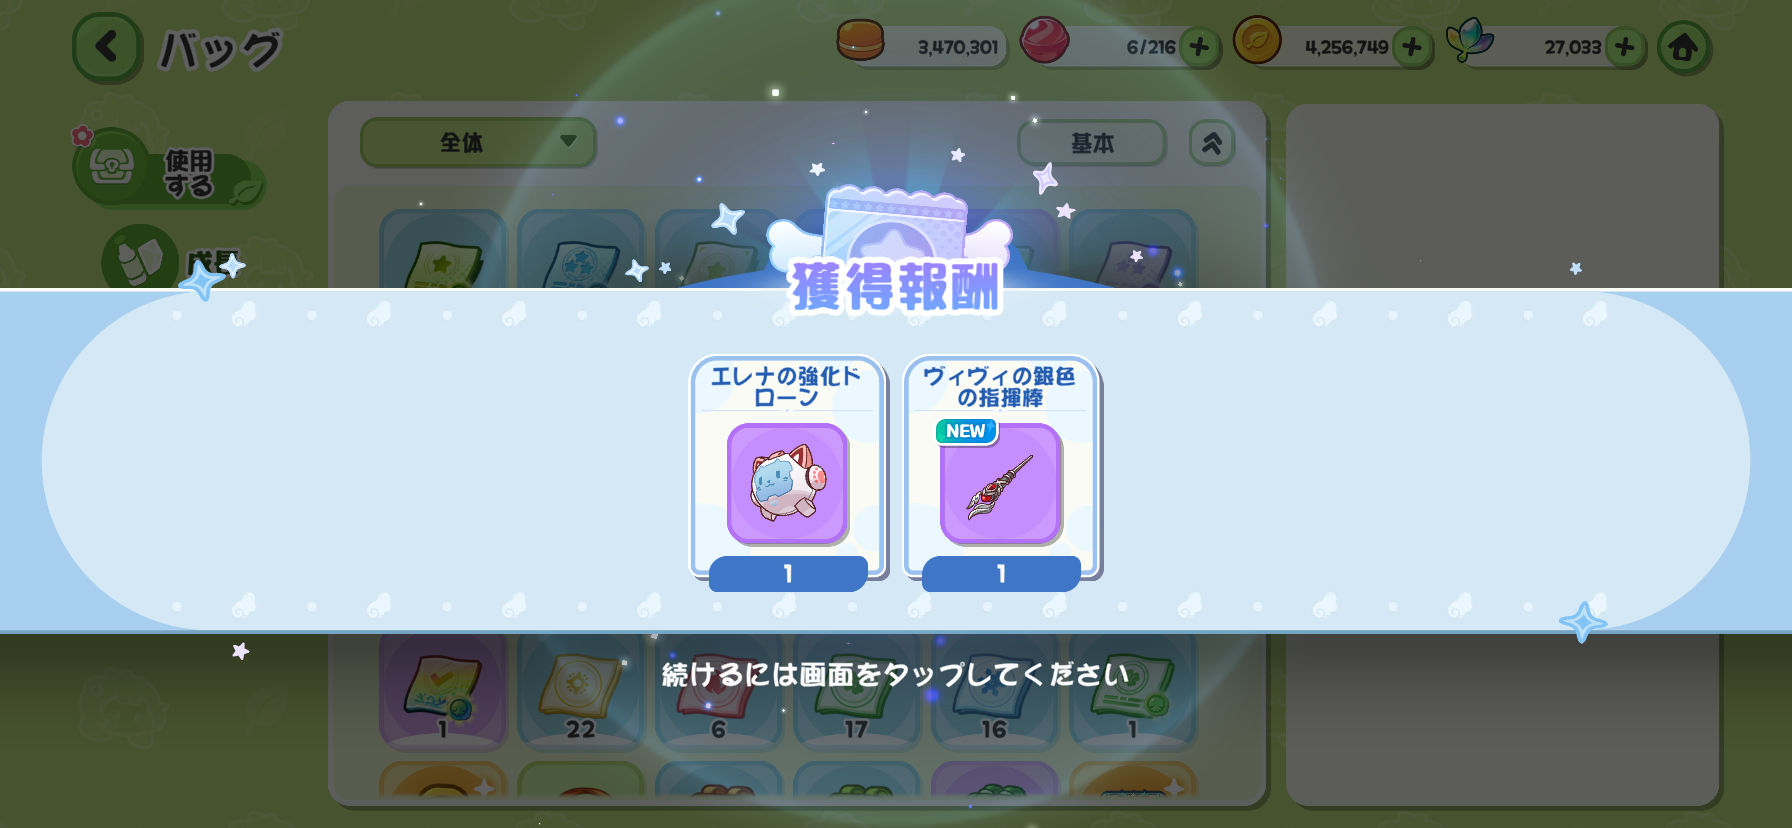Select the blue ticket with count 16
1792x828 pixels.
coord(994,692)
